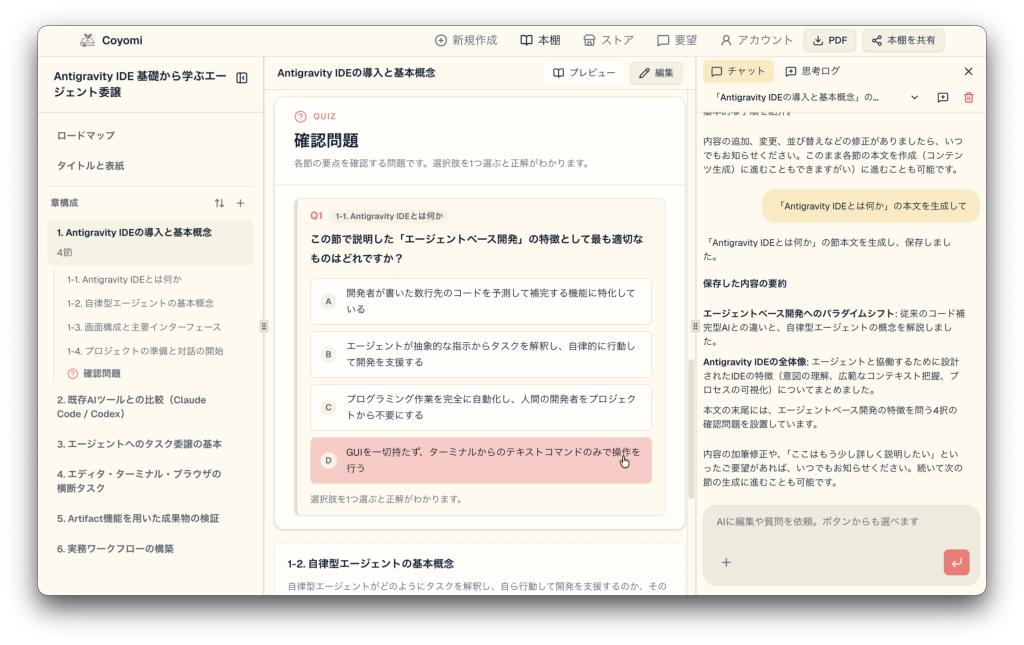1024x645 pixels.
Task: Expand the chat thread dropdown chevron
Action: pos(914,97)
